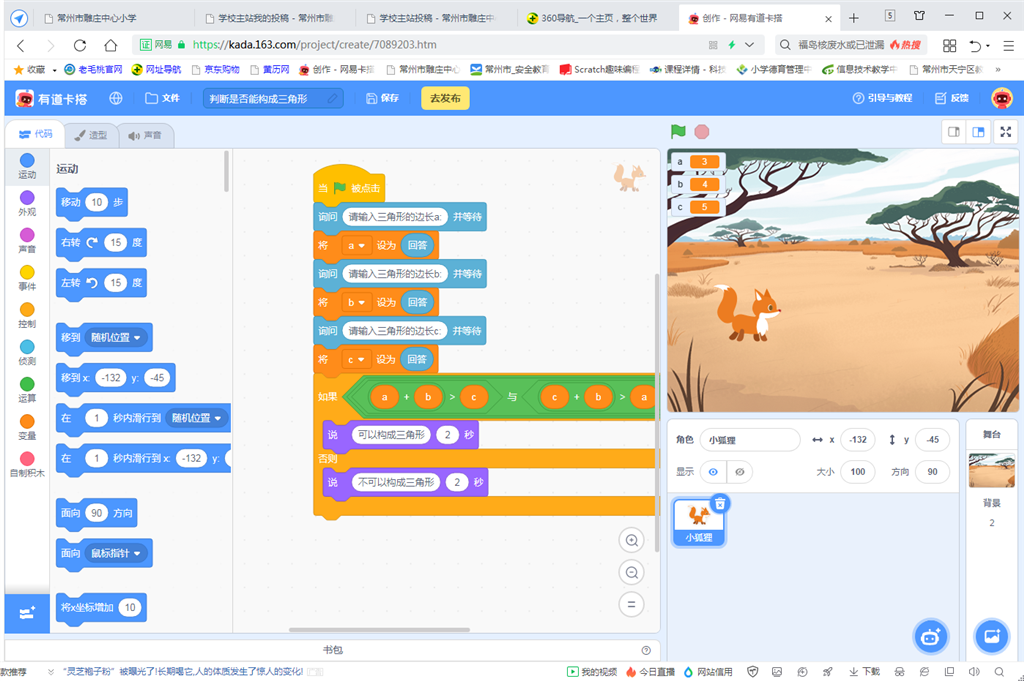Image resolution: width=1024 pixels, height=681 pixels.
Task: Open the add backdrop button under stage panel
Action: point(991,637)
